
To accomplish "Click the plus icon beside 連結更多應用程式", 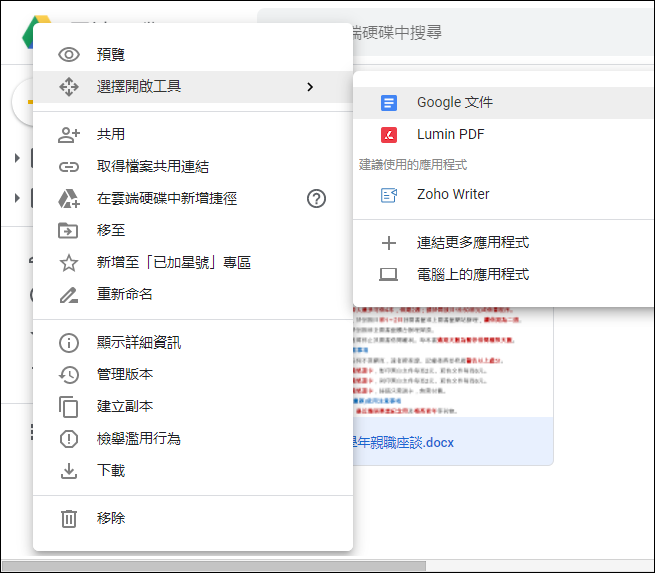I will (388, 243).
